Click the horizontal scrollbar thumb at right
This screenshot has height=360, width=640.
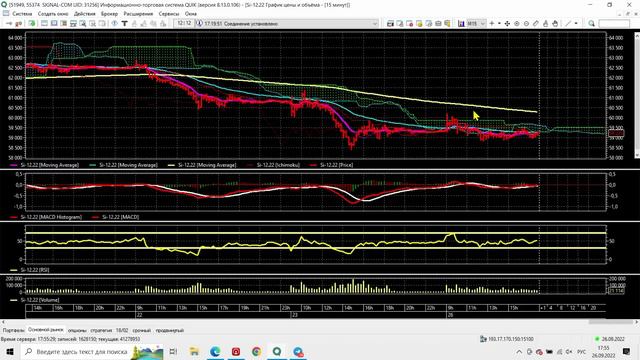pos(611,322)
